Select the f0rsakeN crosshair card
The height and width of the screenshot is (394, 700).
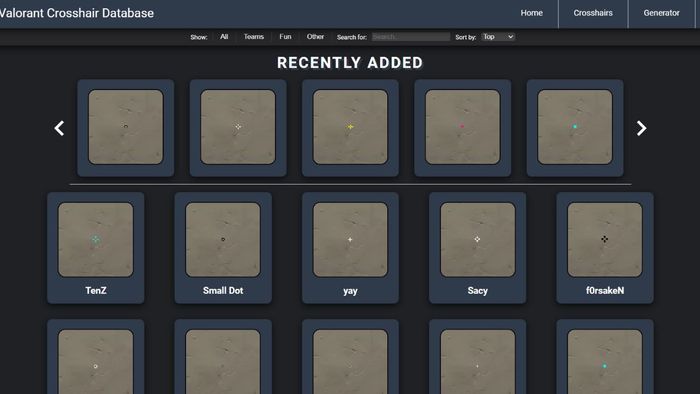[x=605, y=248]
